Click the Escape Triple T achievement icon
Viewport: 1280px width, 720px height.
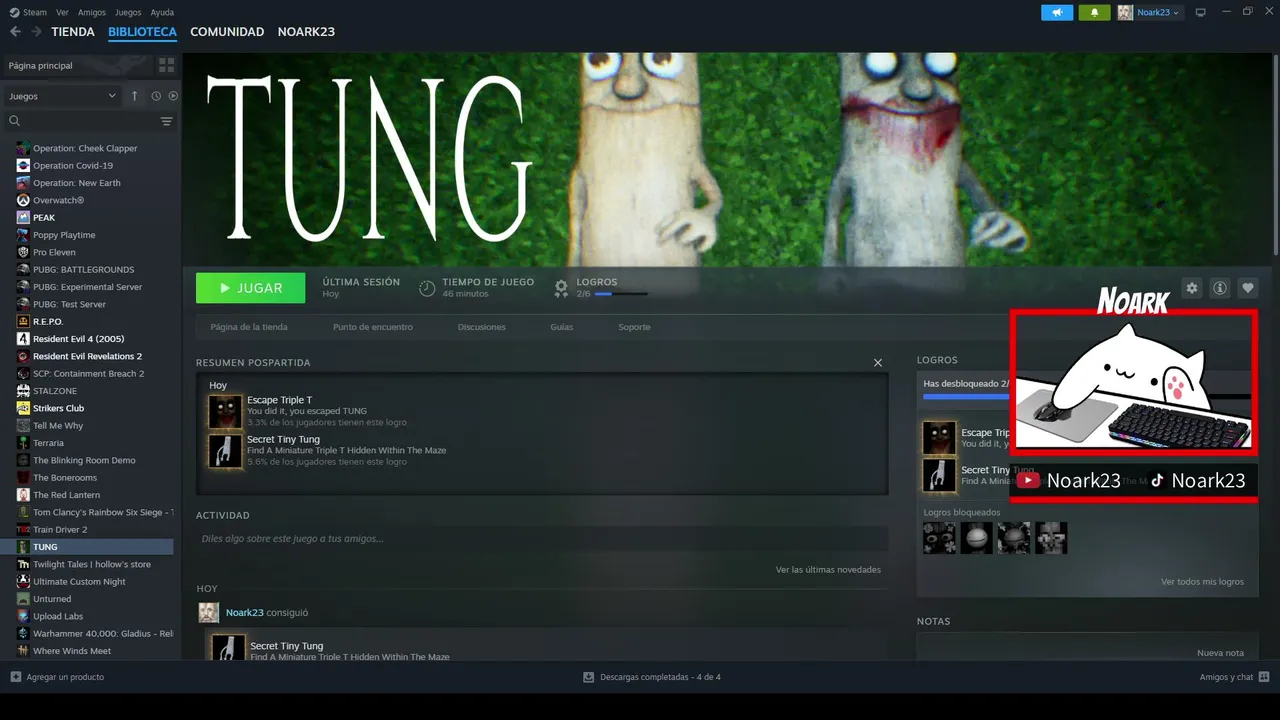(x=225, y=411)
